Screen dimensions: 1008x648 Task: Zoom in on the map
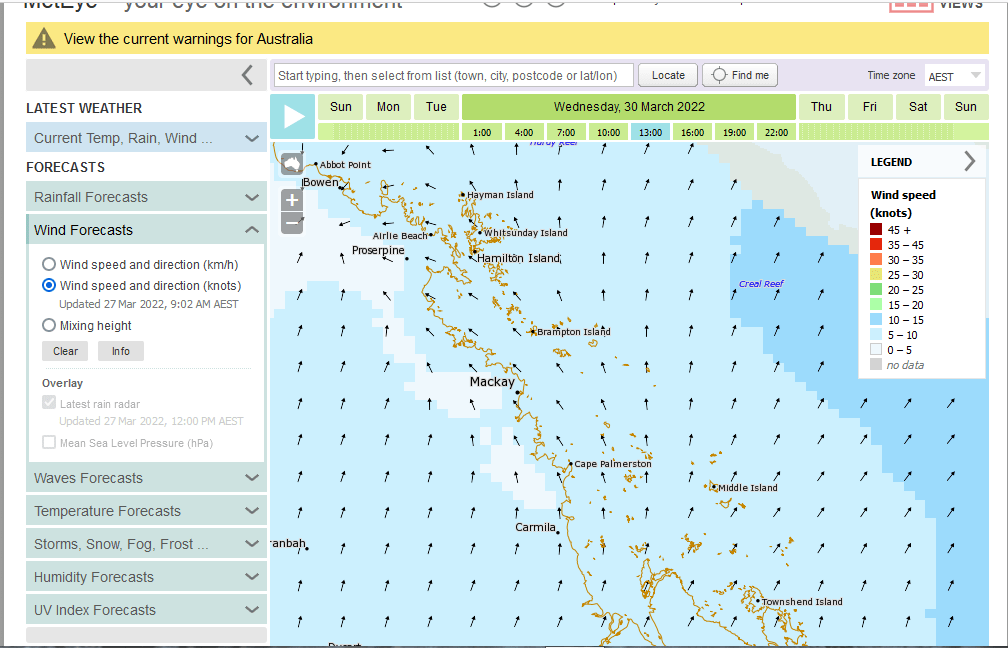coord(292,200)
